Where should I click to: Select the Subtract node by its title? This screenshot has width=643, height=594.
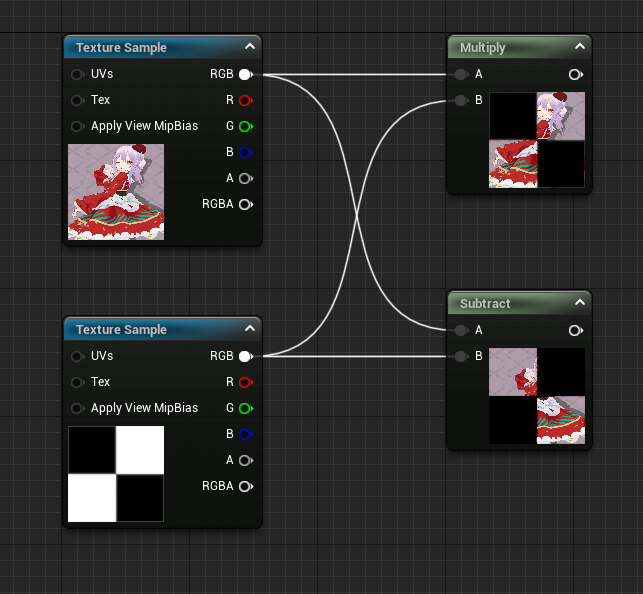tap(485, 303)
